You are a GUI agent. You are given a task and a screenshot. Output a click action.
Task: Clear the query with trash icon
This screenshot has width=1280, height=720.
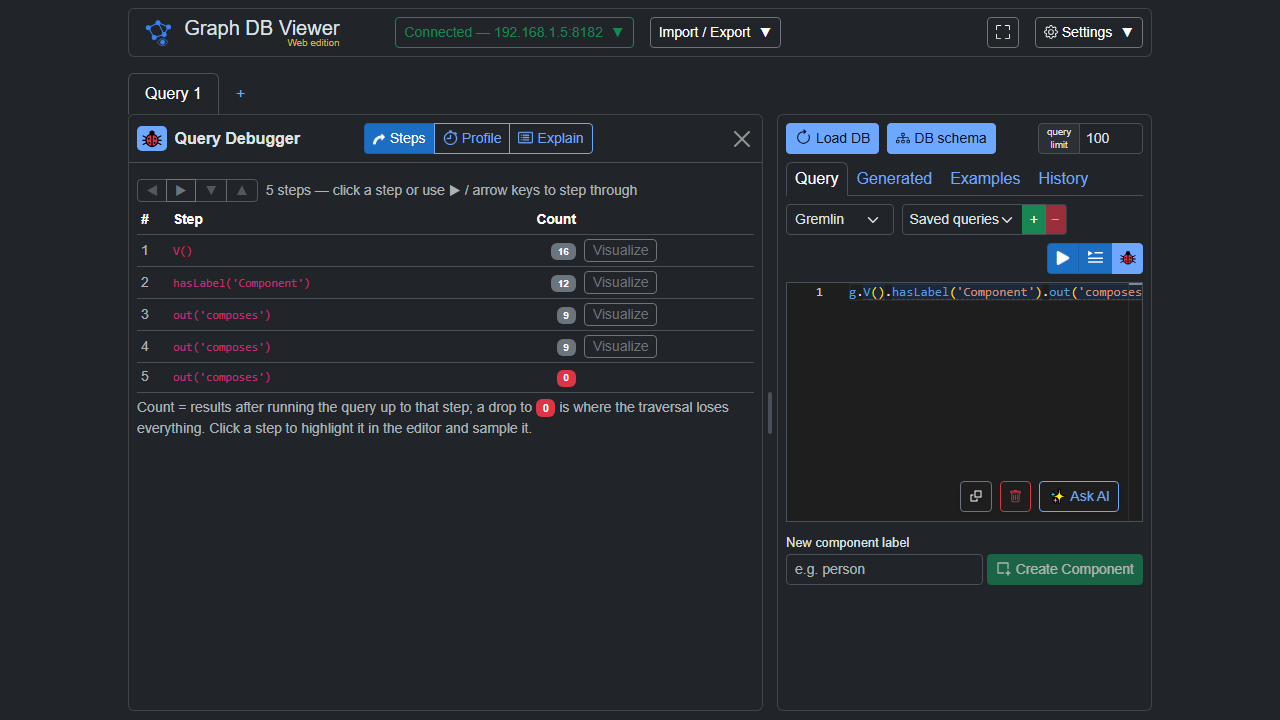1015,496
